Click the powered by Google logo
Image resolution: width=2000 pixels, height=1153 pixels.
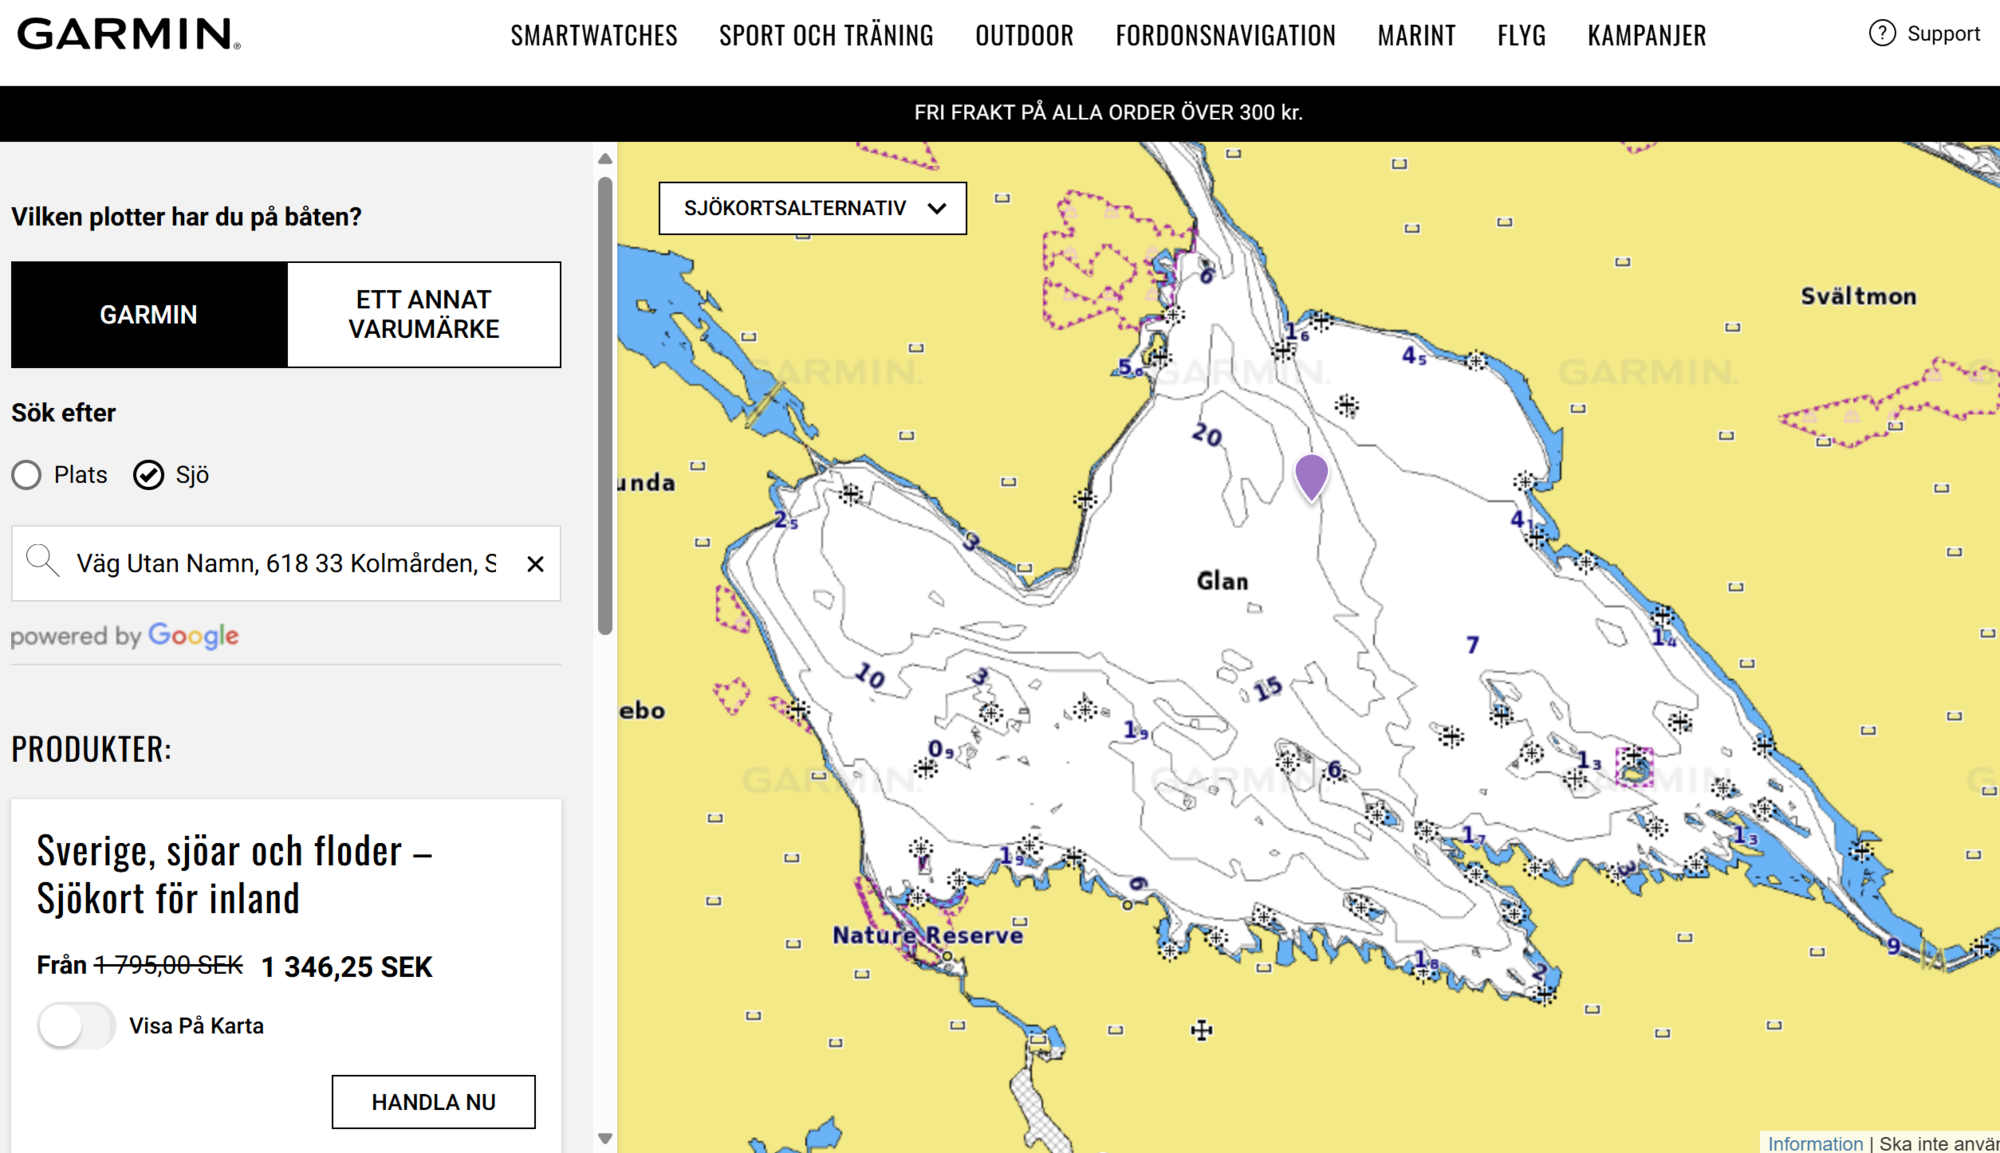[125, 636]
